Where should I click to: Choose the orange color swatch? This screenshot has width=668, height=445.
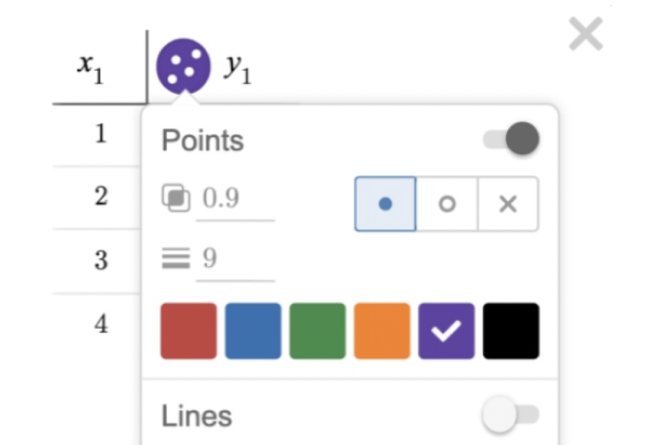click(x=382, y=331)
